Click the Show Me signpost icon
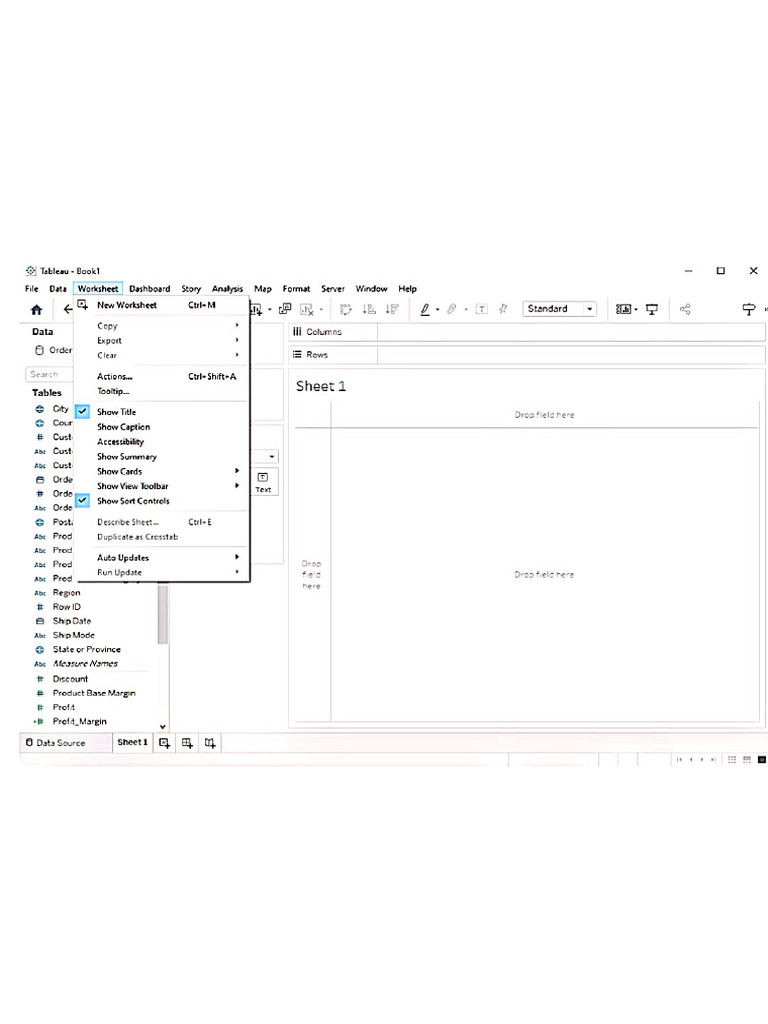Viewport: 768px width, 1024px height. click(x=749, y=310)
